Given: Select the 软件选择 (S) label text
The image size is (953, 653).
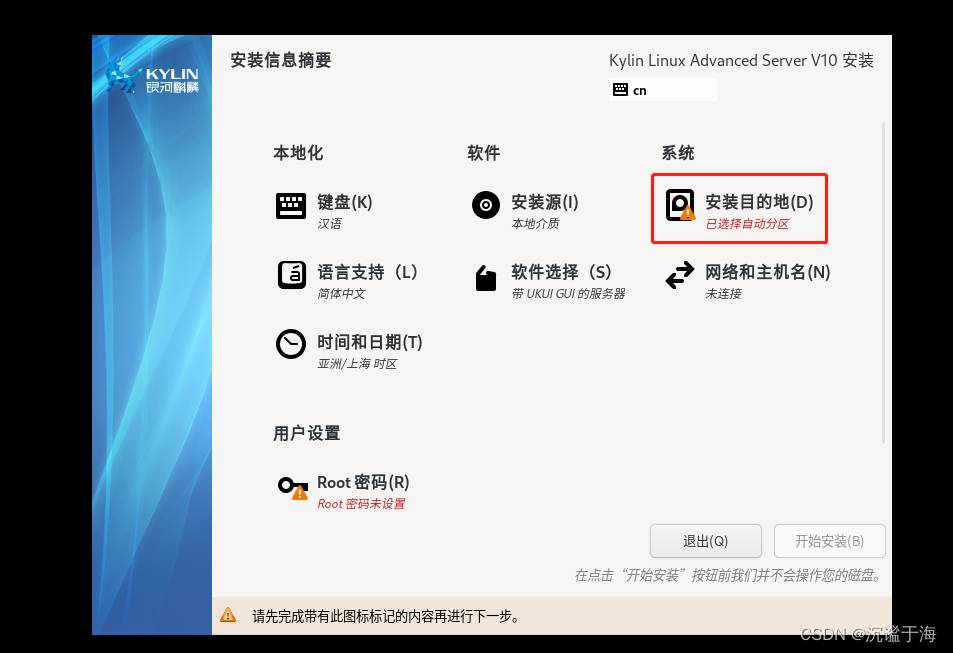Looking at the screenshot, I should [x=561, y=272].
